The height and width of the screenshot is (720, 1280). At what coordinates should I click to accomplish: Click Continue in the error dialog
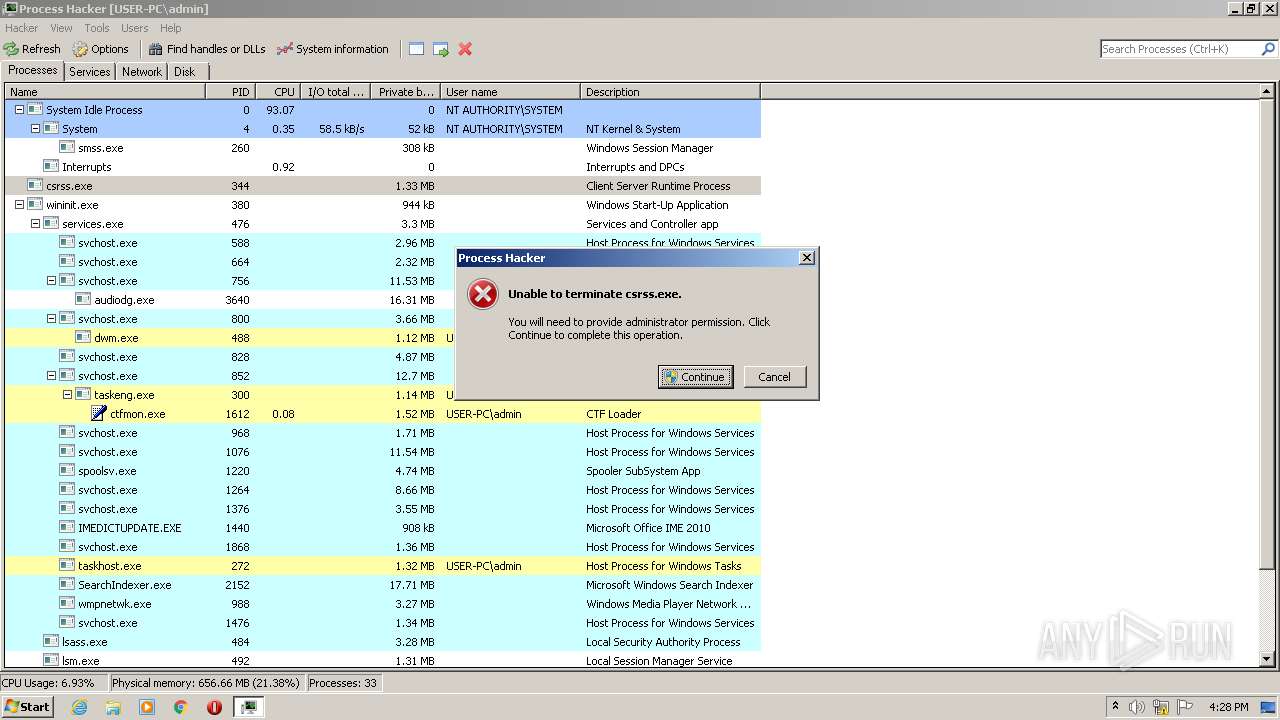point(695,377)
